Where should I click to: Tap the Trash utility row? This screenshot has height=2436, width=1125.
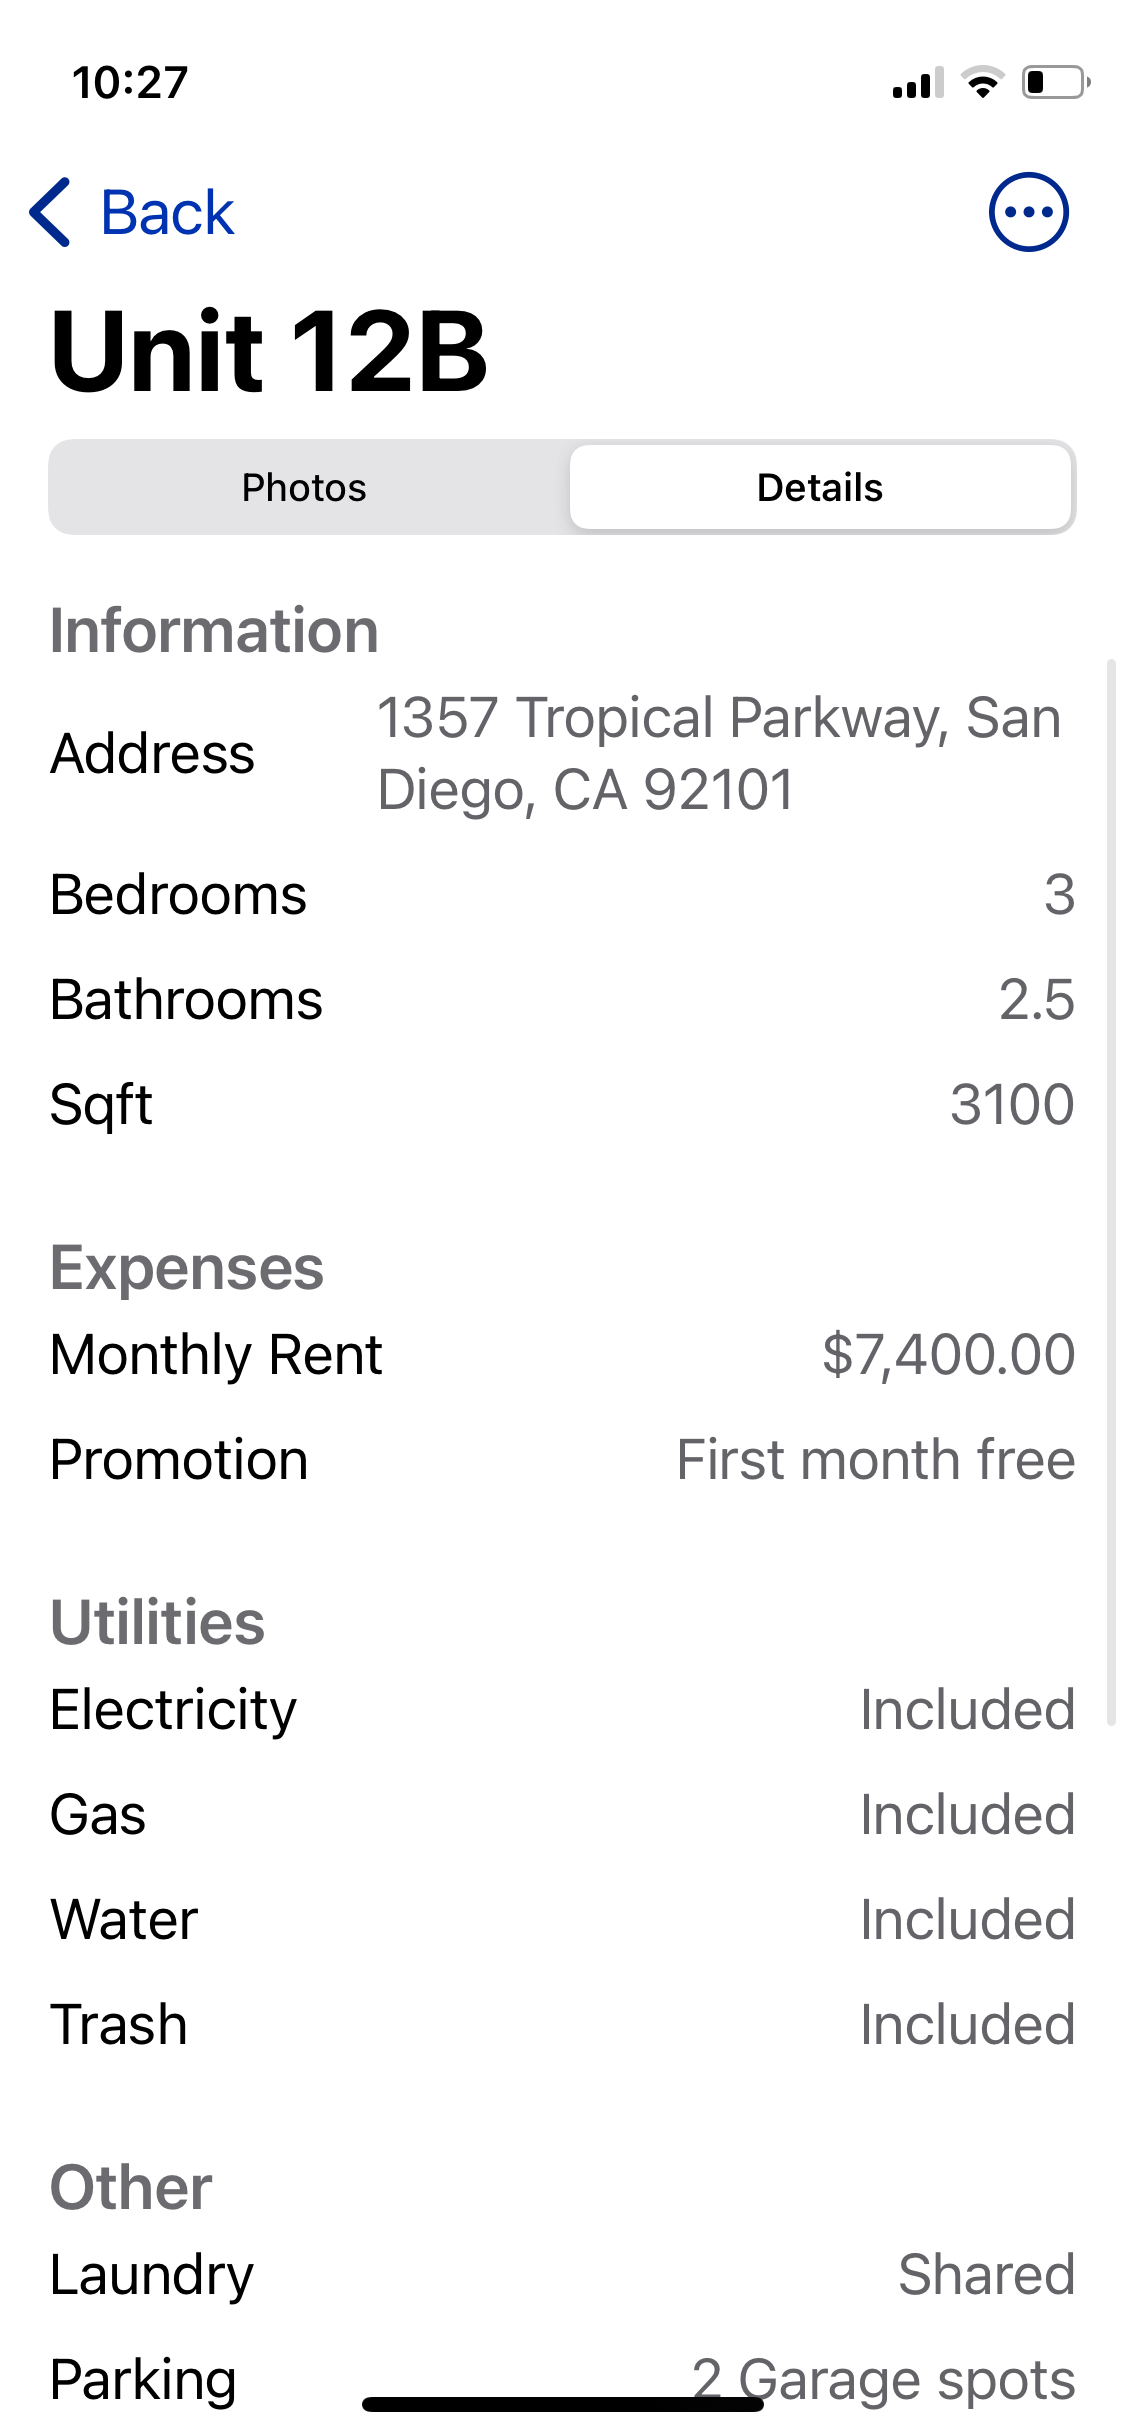tap(562, 2025)
